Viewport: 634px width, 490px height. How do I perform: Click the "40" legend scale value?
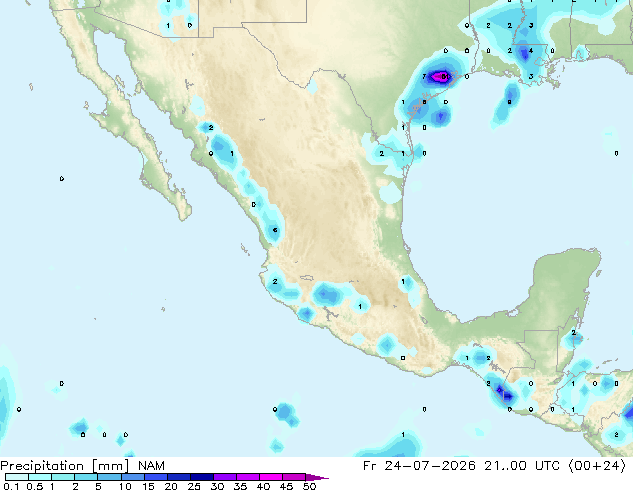click(263, 486)
